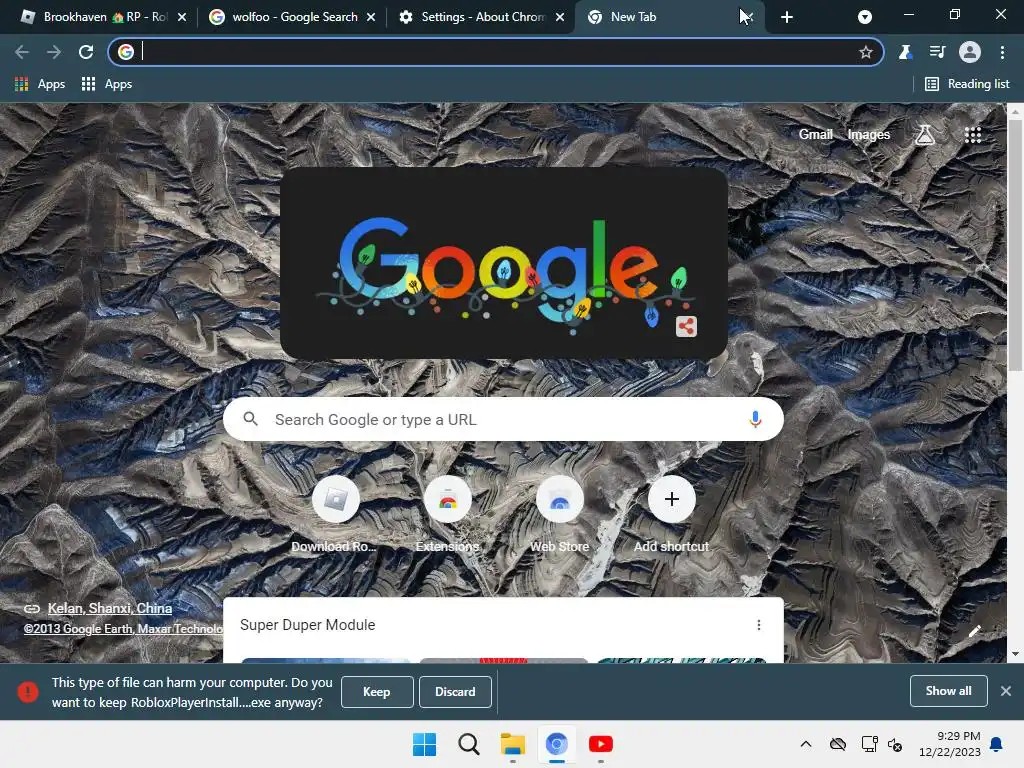Keep the RobloxPlayerInstaller download

coord(377,692)
